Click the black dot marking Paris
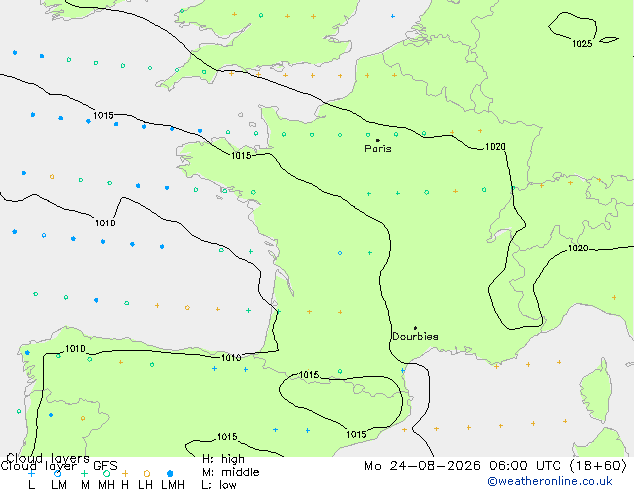This screenshot has width=634, height=490. [378, 140]
